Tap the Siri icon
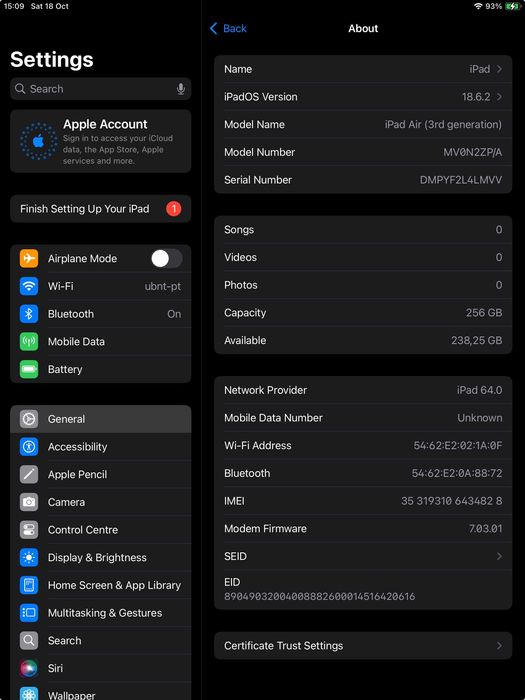 29,668
